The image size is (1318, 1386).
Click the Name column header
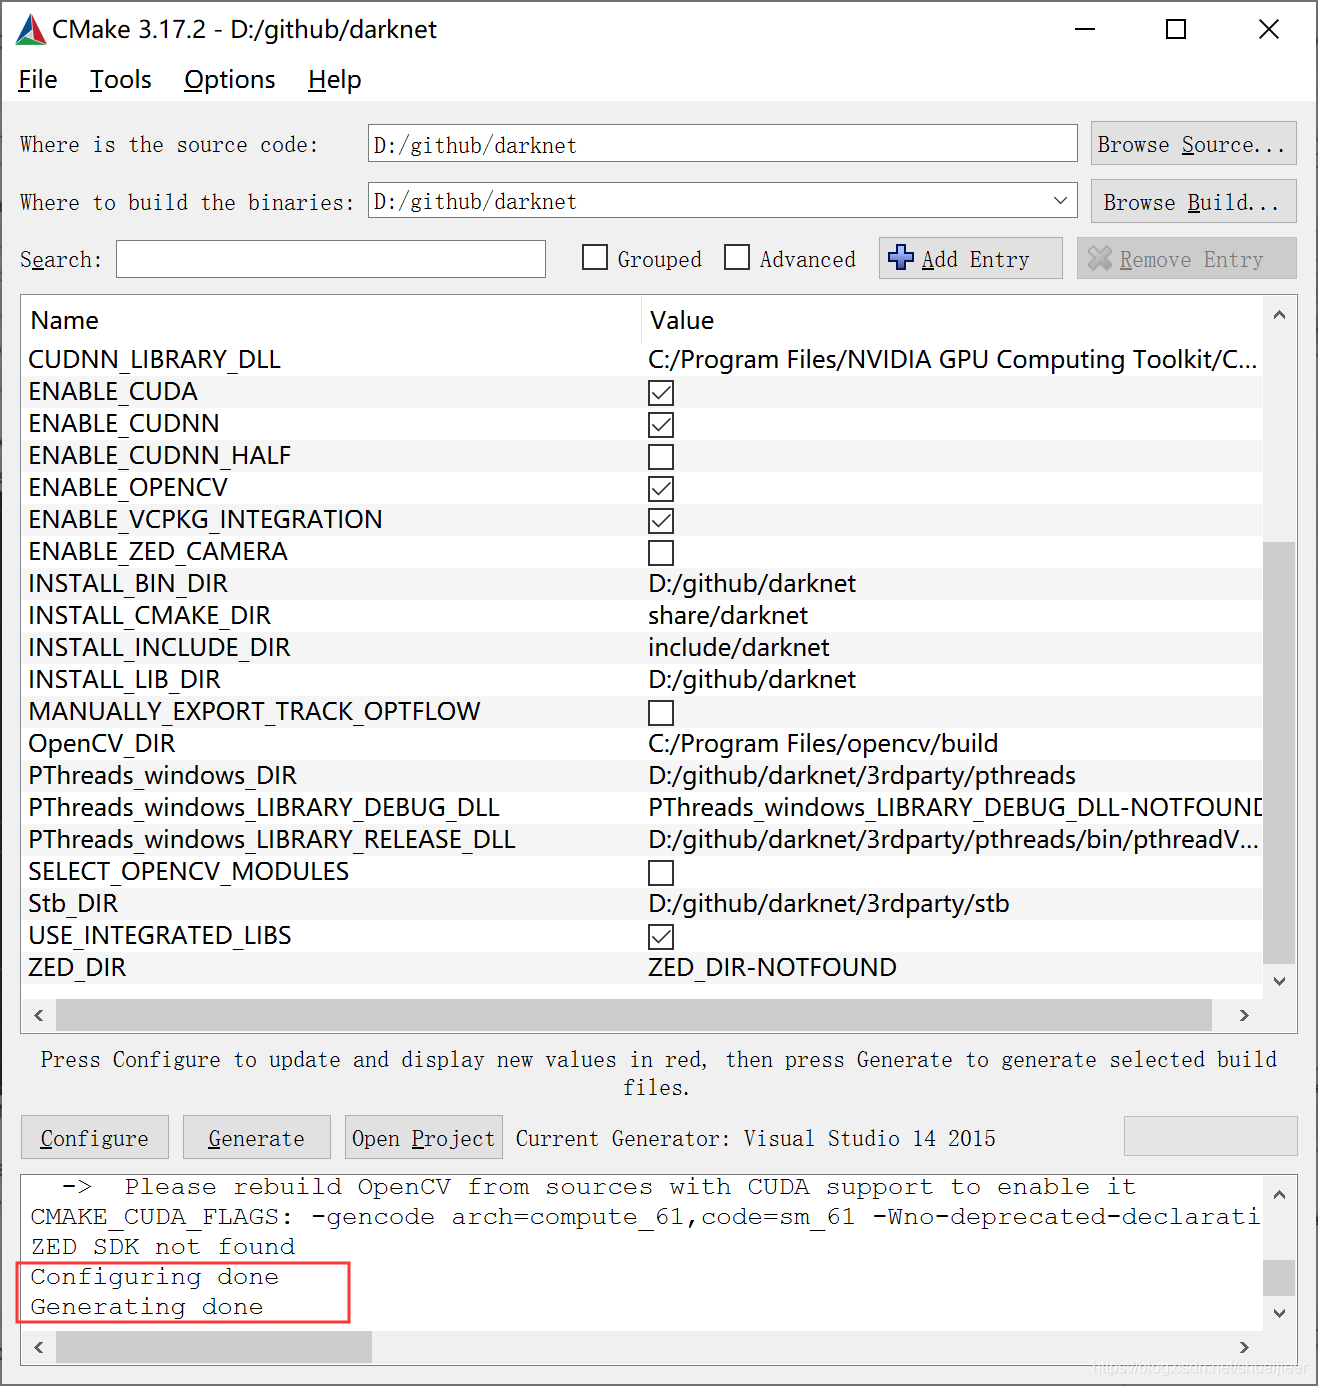click(65, 320)
